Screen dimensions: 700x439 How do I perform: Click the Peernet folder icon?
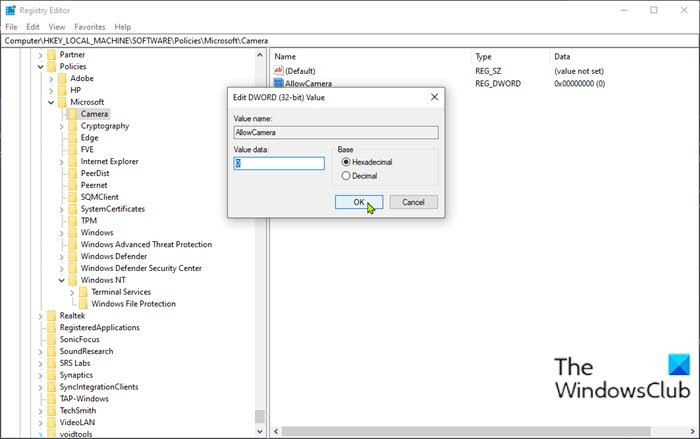73,185
